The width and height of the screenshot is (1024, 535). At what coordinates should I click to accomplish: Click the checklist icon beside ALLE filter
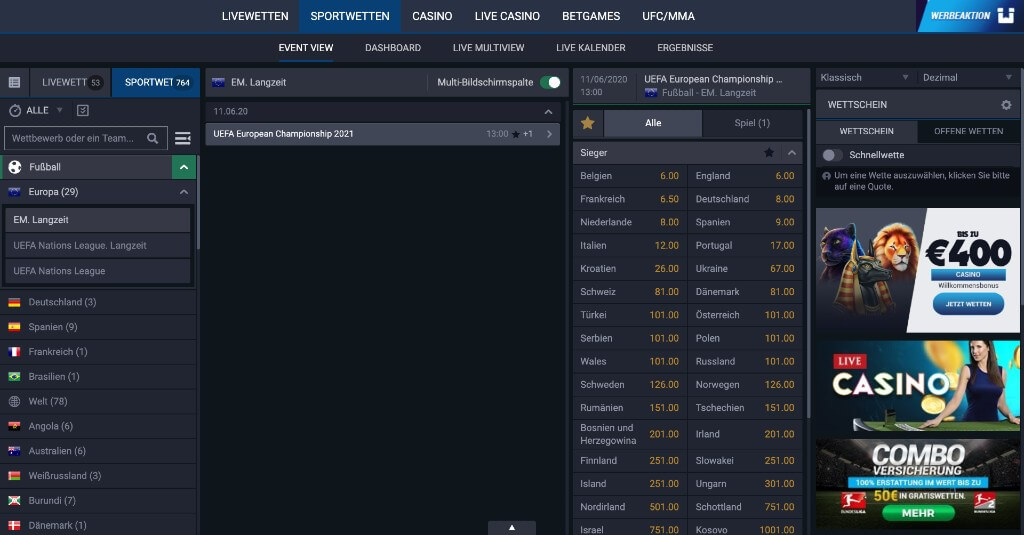83,110
